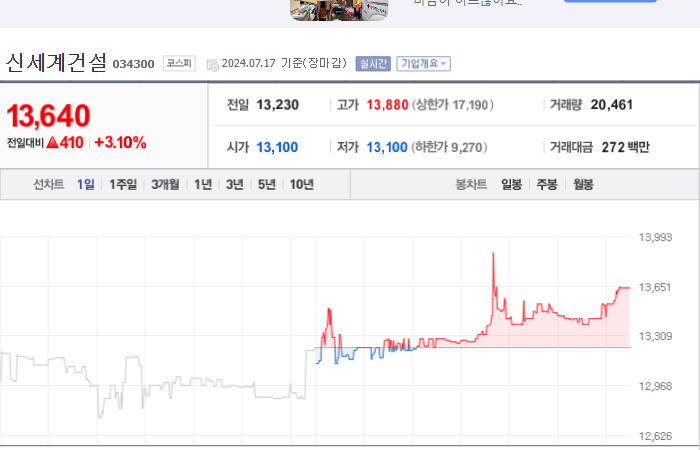The width and height of the screenshot is (700, 450).
Task: Click the calendar clock icon beside date
Action: click(x=212, y=65)
